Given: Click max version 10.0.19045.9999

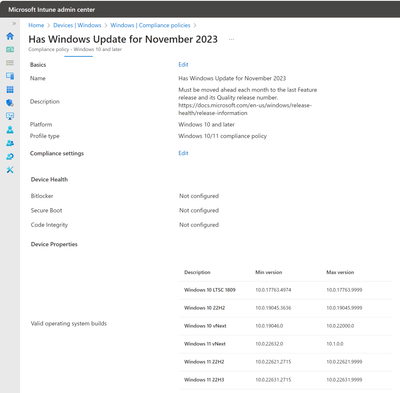Looking at the screenshot, I should point(344,308).
